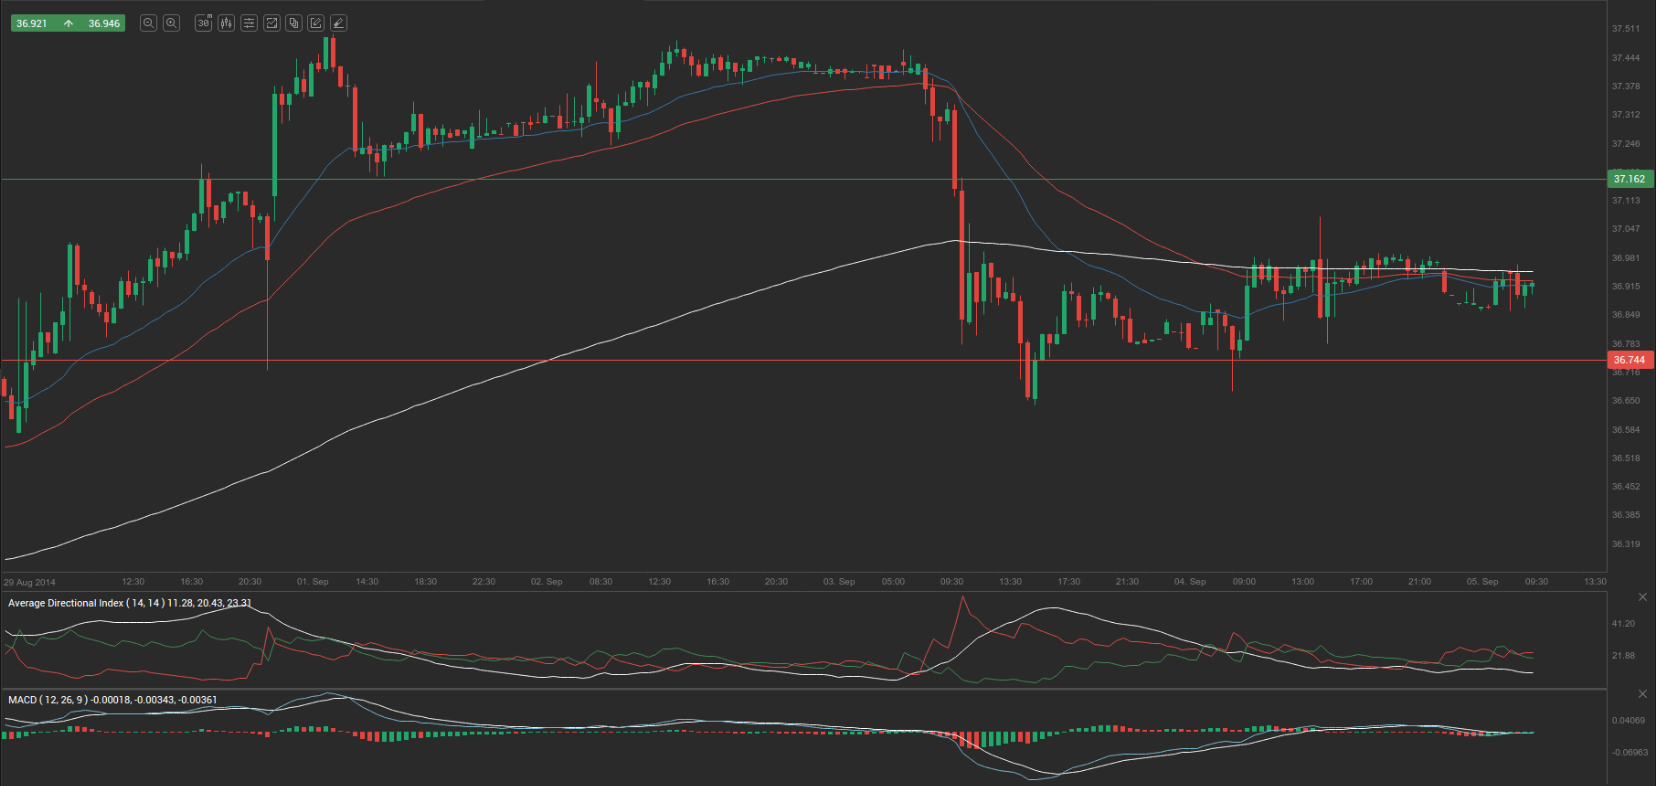This screenshot has width=1656, height=786.
Task: Click the zoom in magnifier icon
Action: (x=171, y=23)
